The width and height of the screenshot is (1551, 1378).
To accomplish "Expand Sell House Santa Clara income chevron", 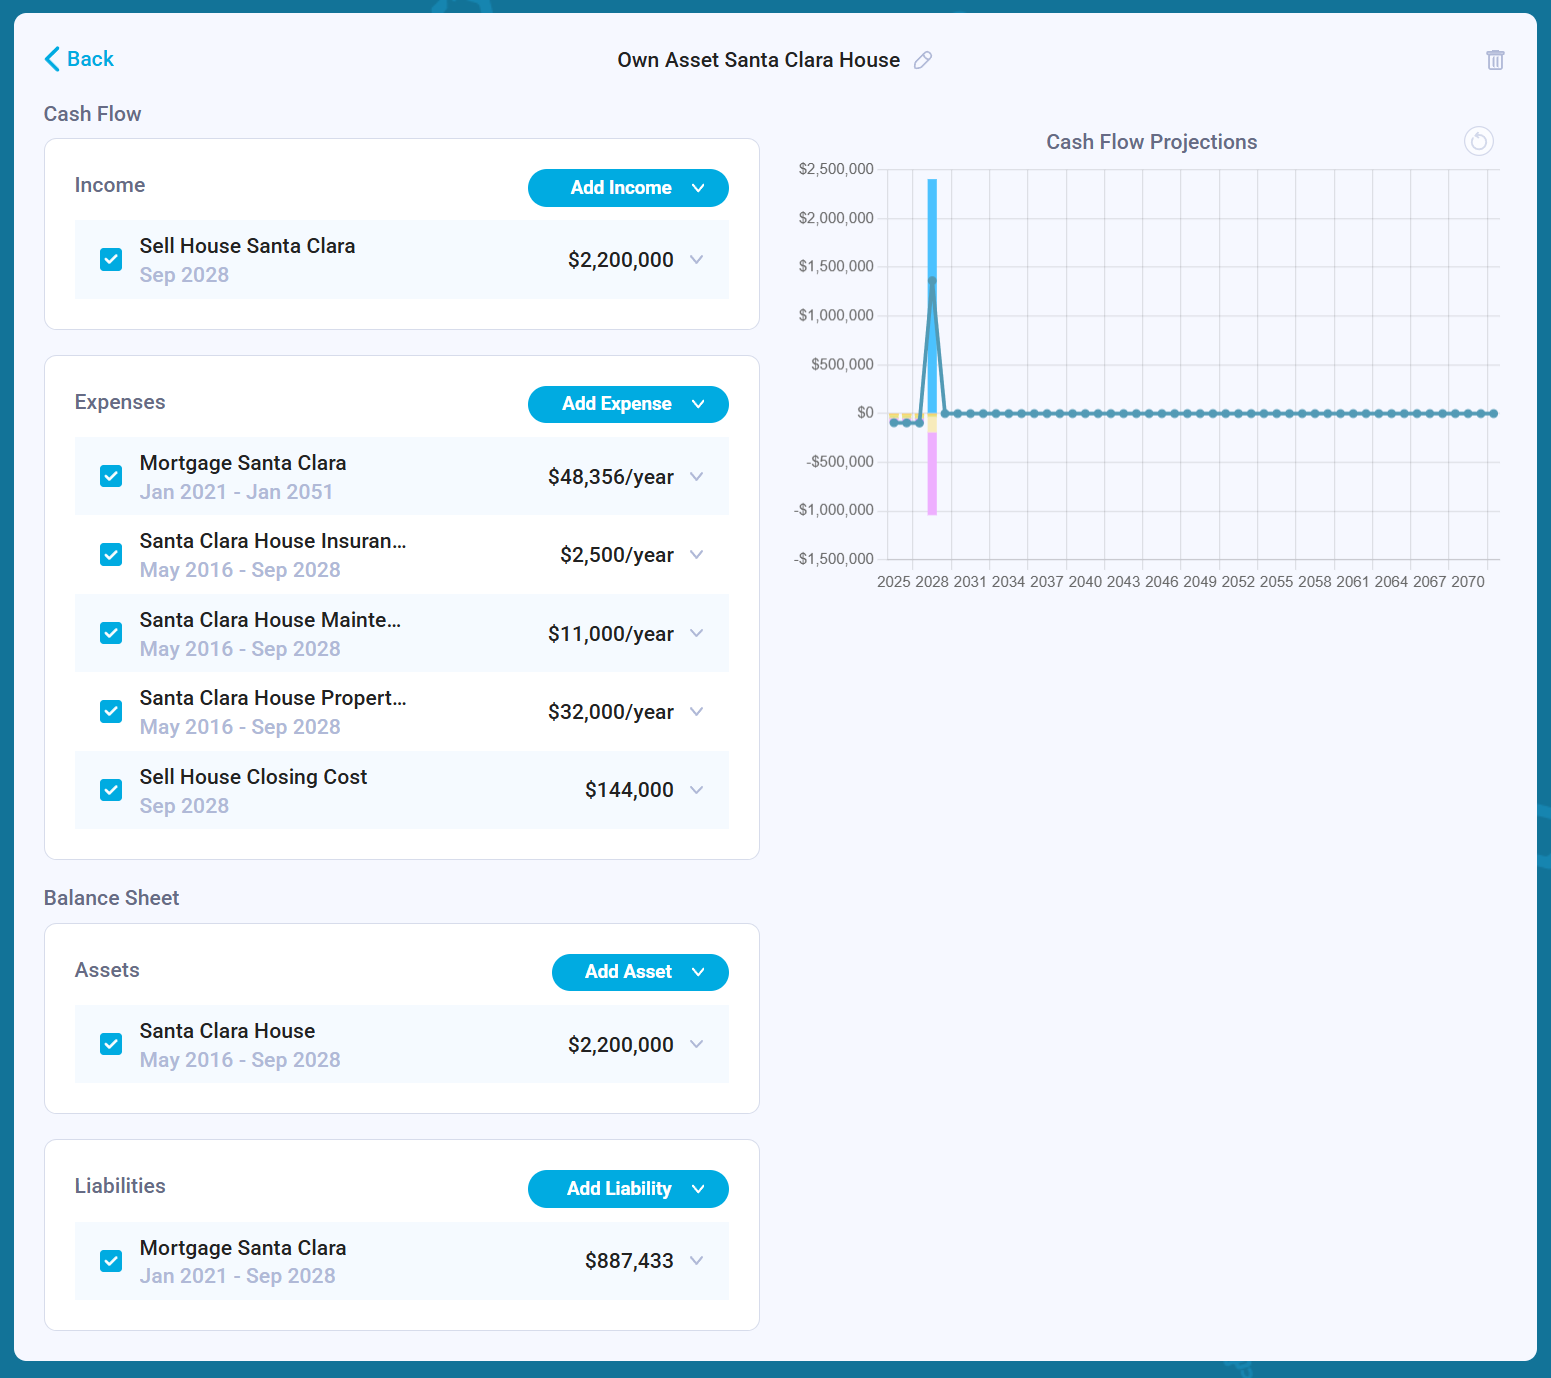I will point(697,260).
